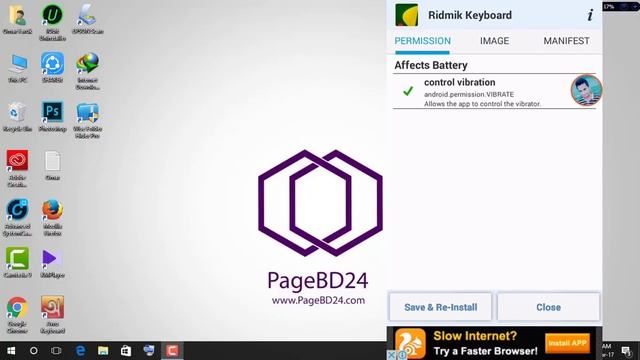Click the network-computer icon on taskbar
This screenshot has width=640, height=360.
[x=149, y=351]
